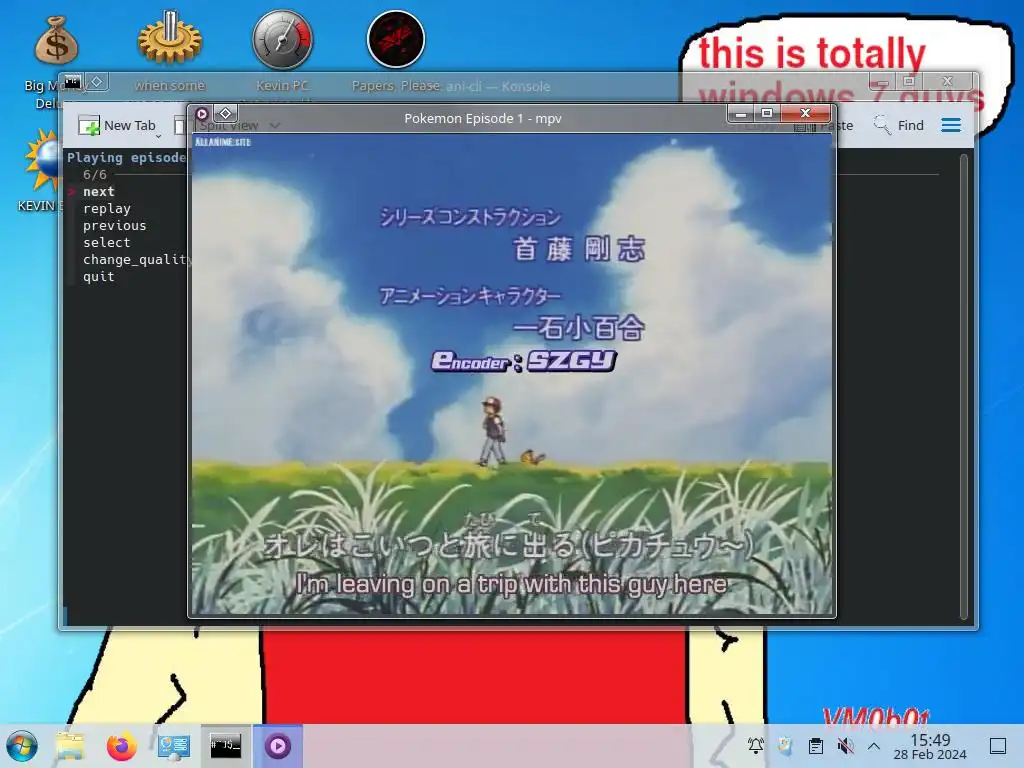
Task: Maximize the mpv player window
Action: point(767,114)
